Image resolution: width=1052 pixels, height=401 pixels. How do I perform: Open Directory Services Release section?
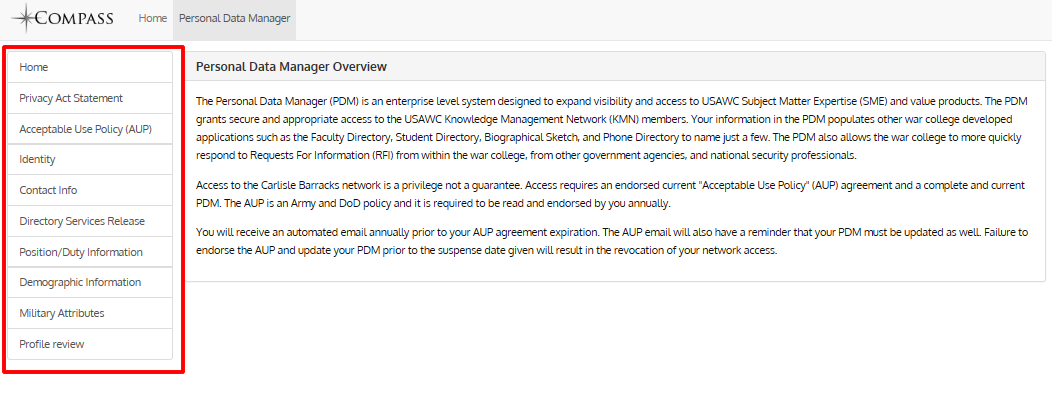[x=90, y=221]
